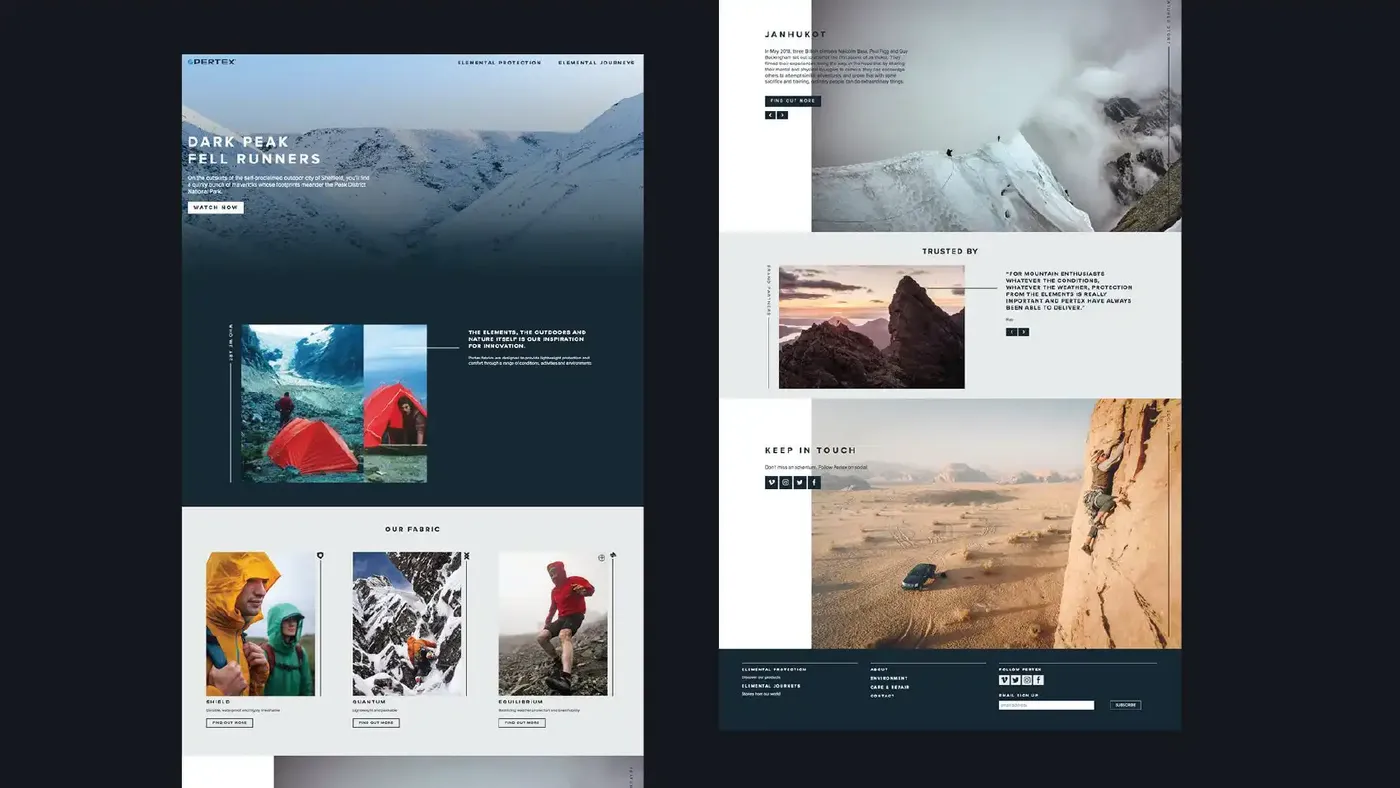1400x788 pixels.
Task: Click footer Facebook icon under Follow Pertex
Action: tap(1039, 680)
